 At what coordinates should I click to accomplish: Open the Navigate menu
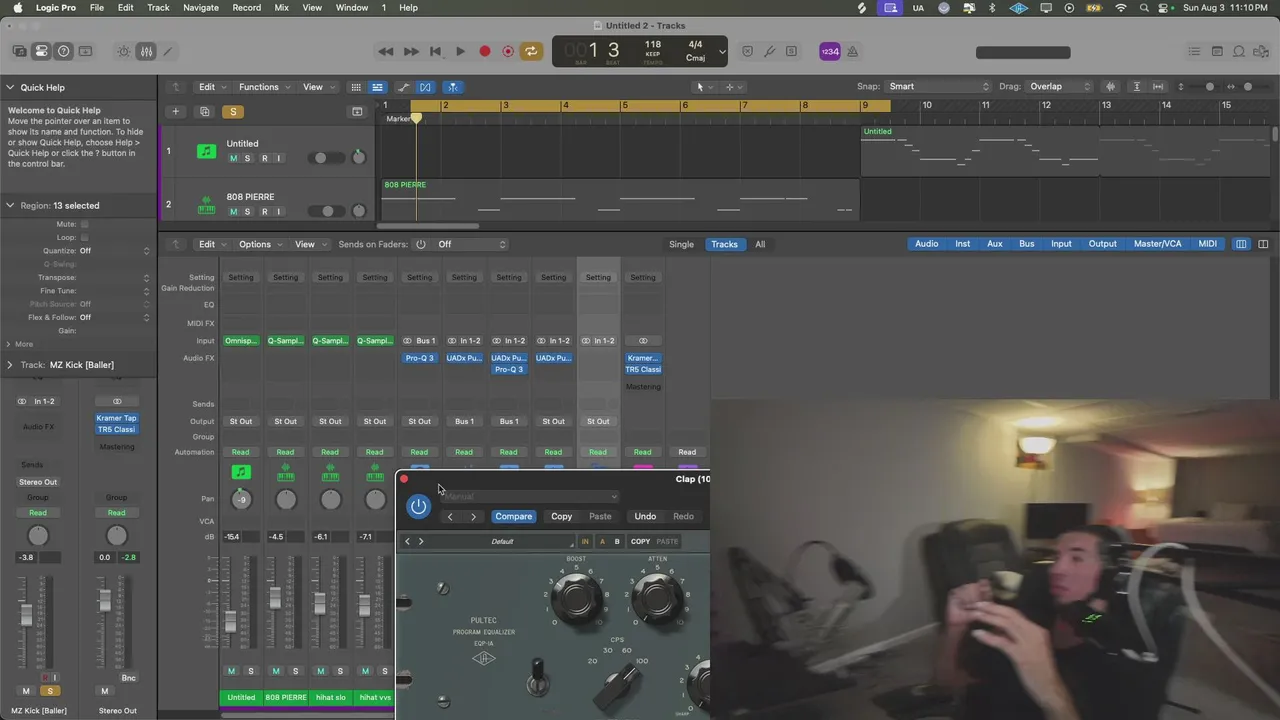(x=200, y=7)
